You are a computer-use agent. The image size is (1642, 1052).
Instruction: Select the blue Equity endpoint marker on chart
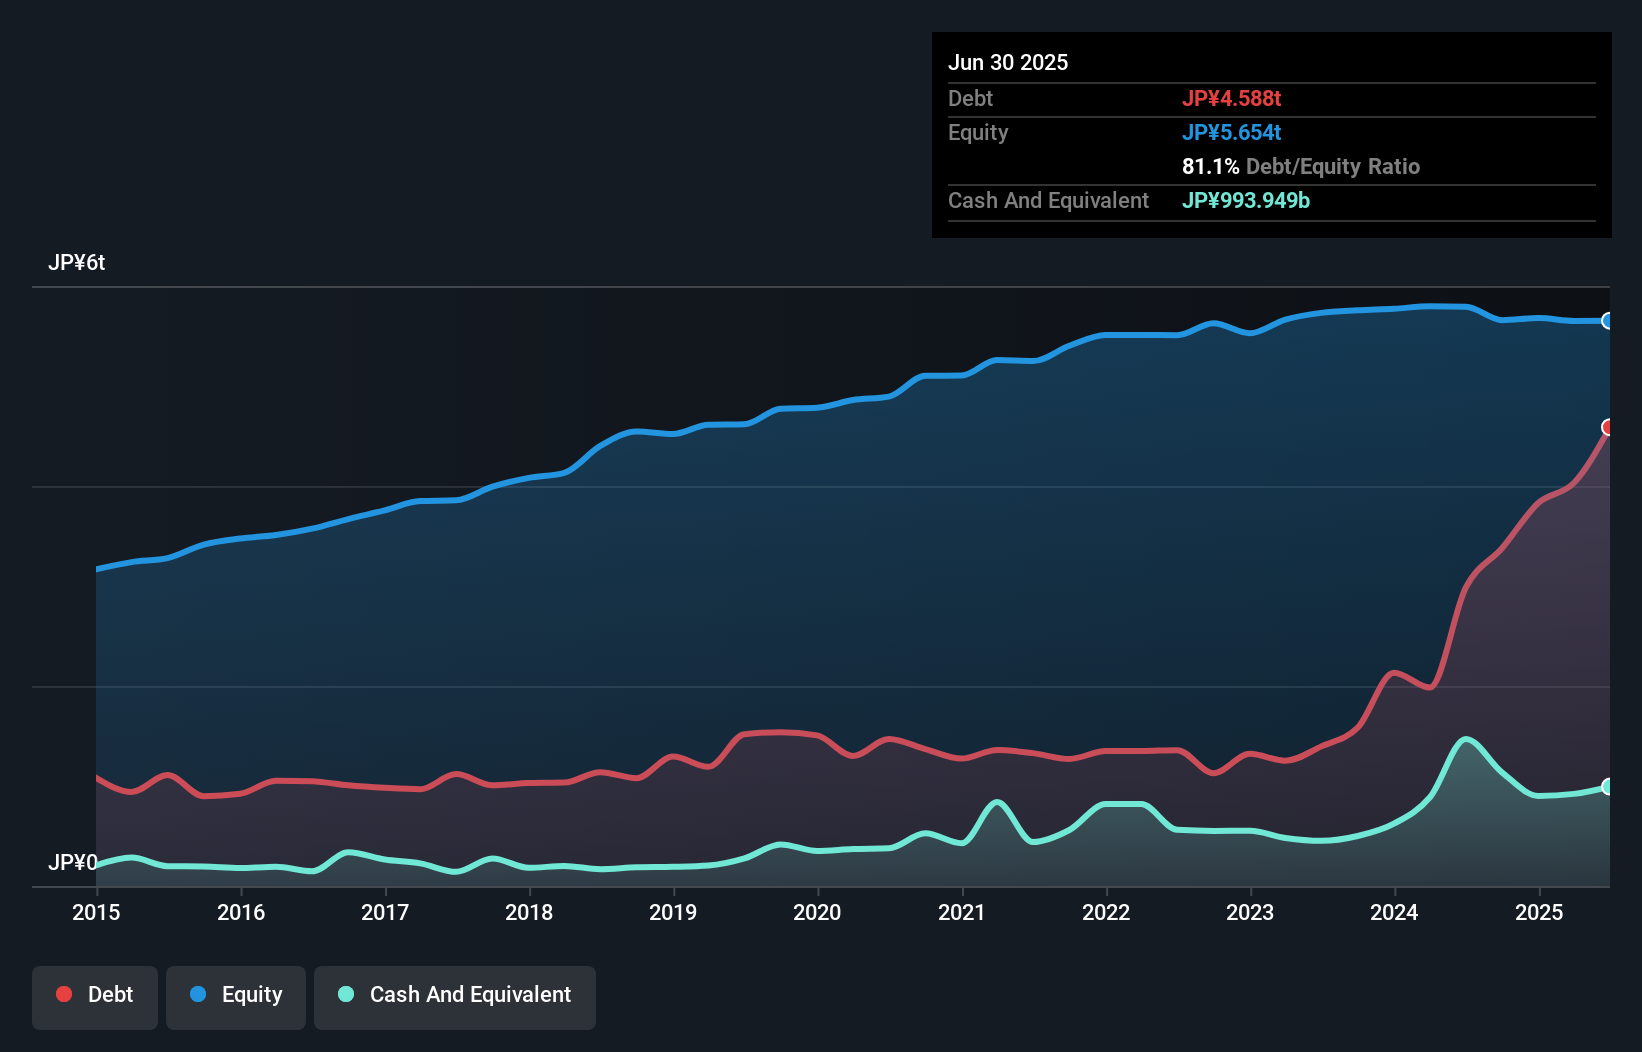pos(1607,321)
